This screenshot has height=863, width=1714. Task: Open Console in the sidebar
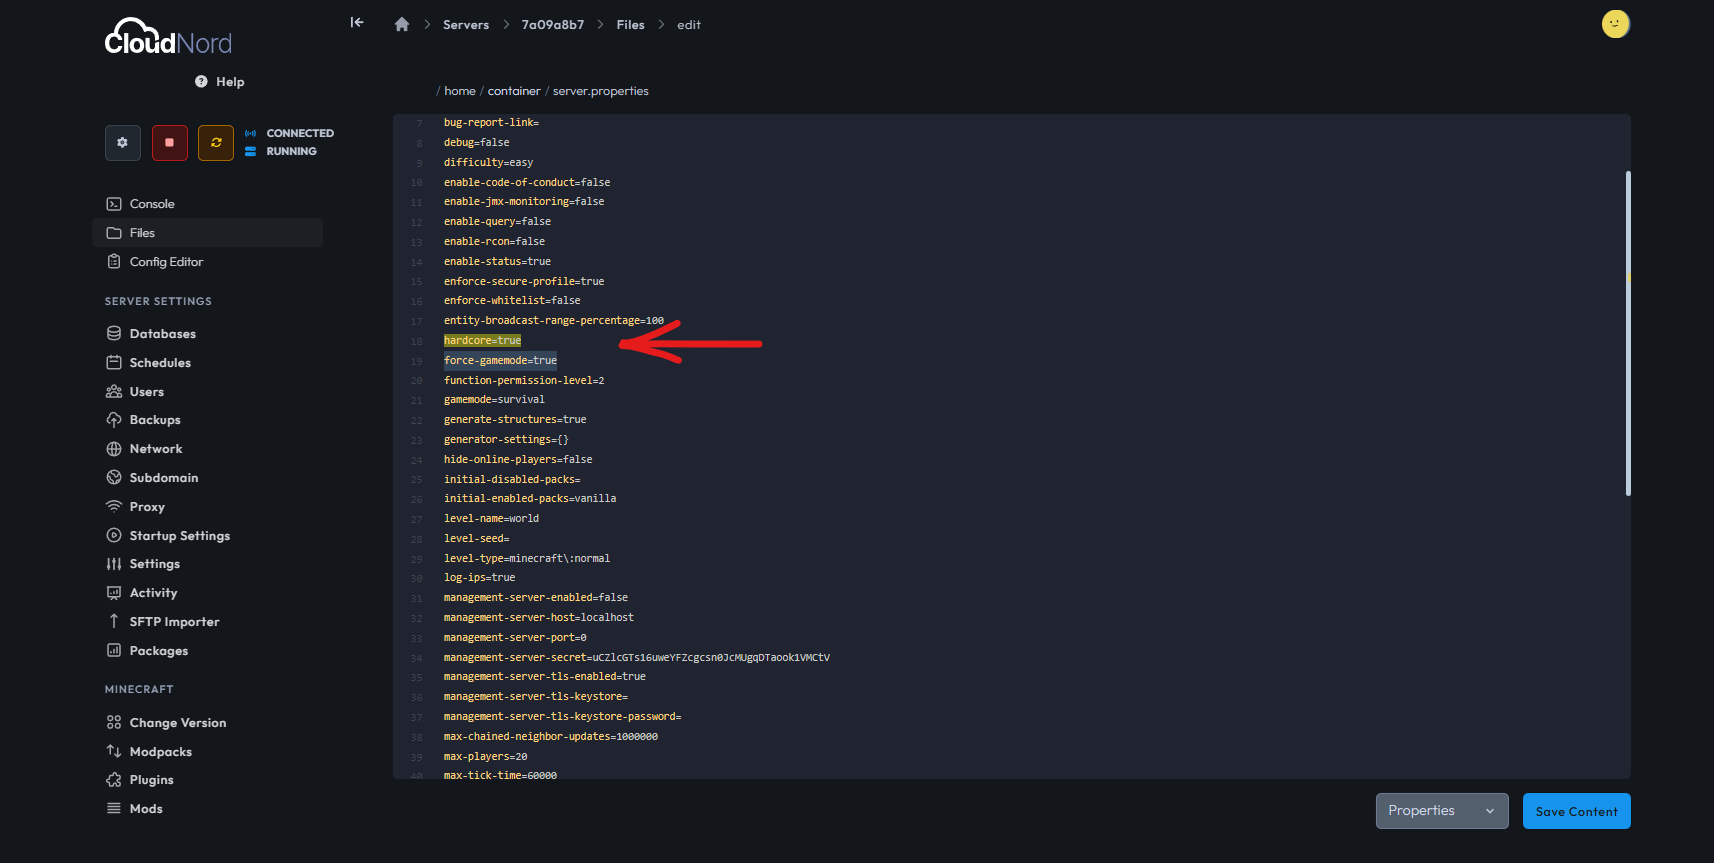pyautogui.click(x=152, y=204)
